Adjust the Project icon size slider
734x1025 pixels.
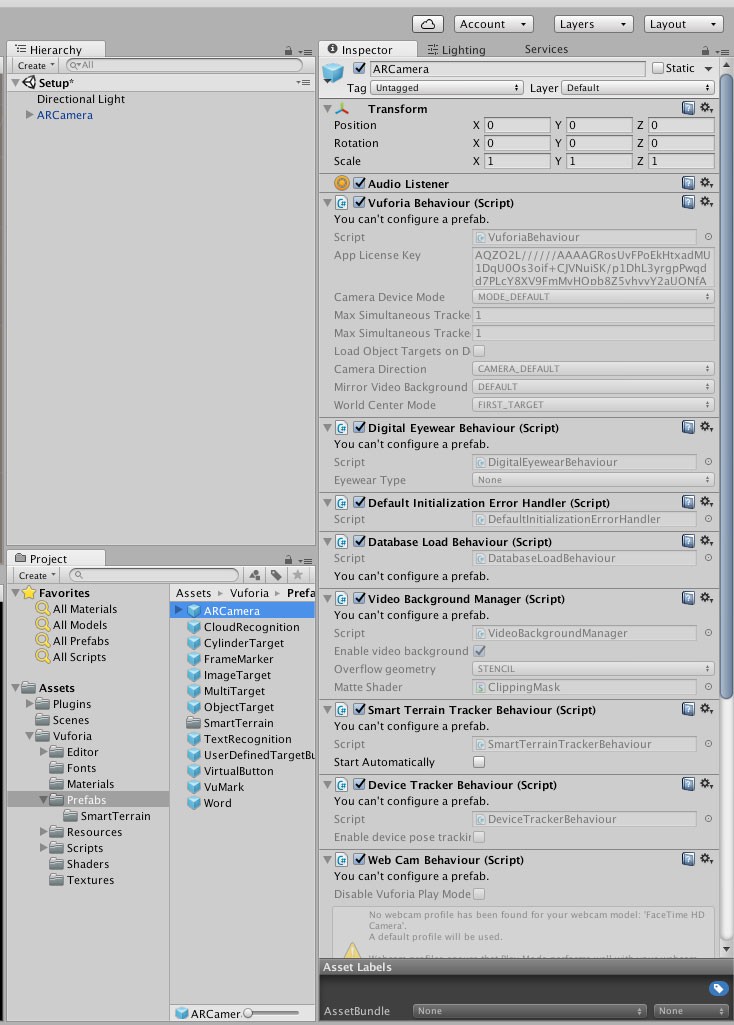[x=272, y=1013]
